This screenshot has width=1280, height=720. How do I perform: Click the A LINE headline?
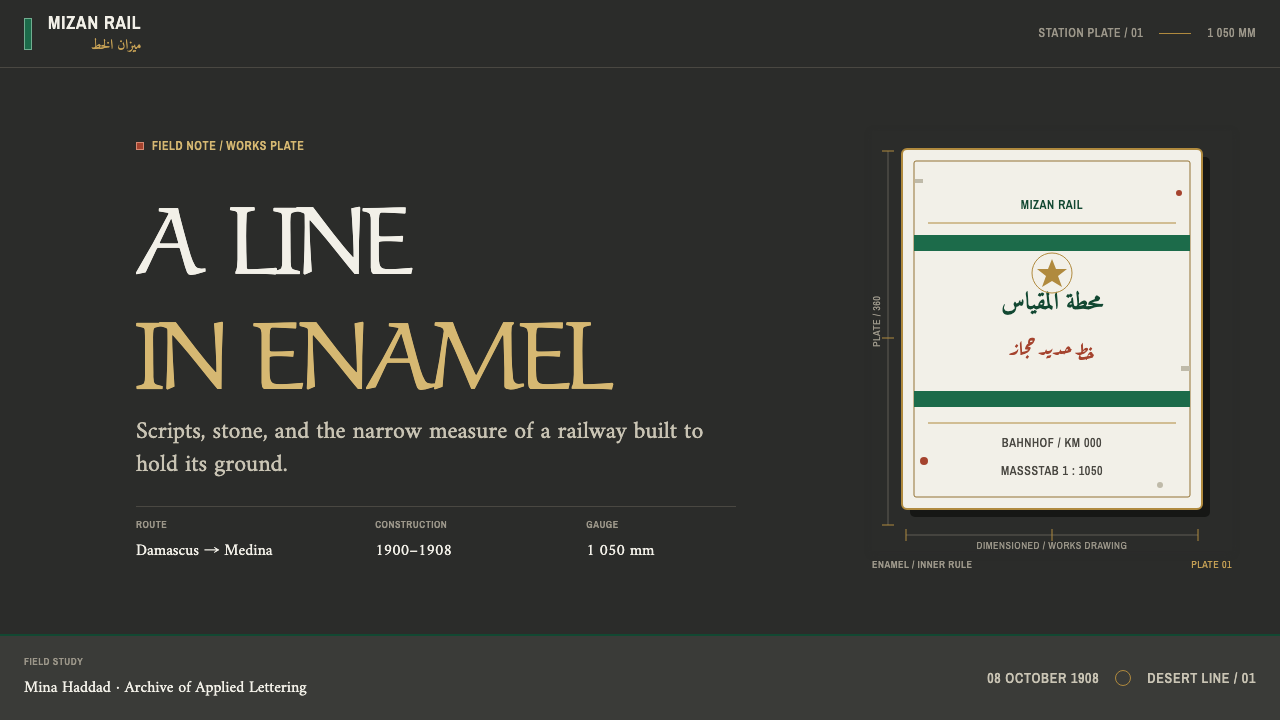click(x=273, y=241)
